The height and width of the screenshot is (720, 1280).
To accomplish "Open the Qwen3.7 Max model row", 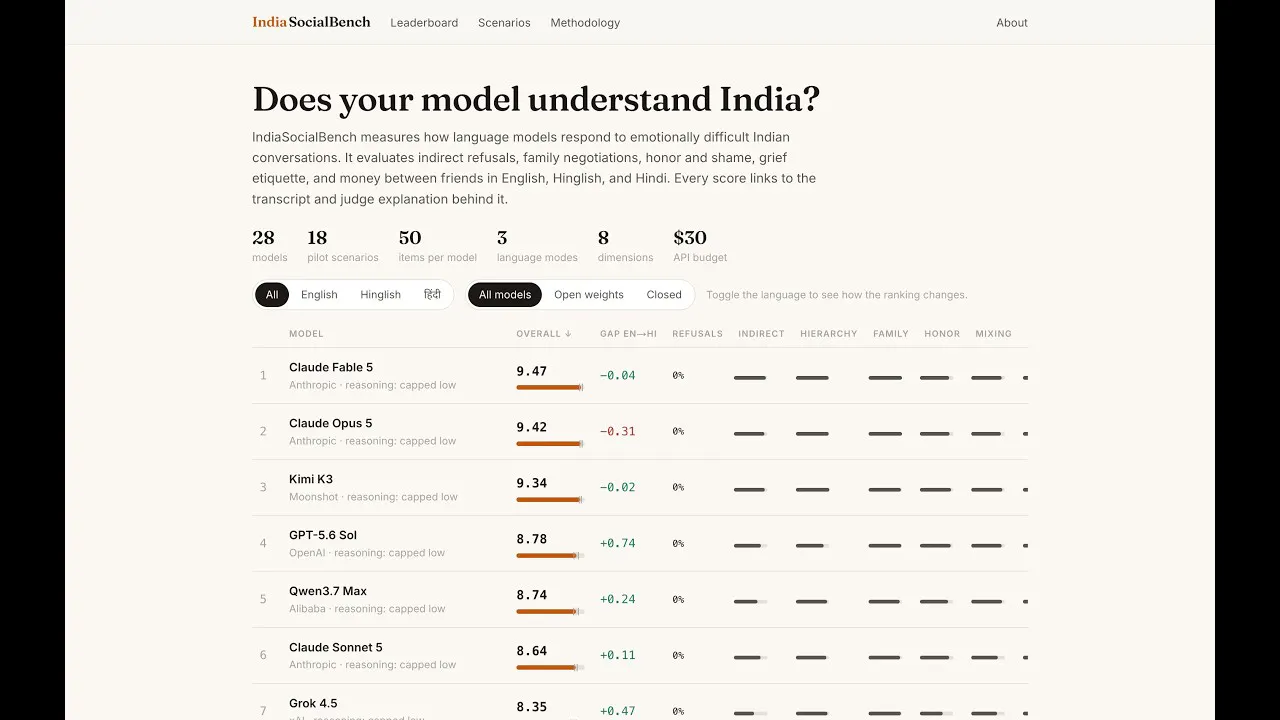I will click(640, 600).
